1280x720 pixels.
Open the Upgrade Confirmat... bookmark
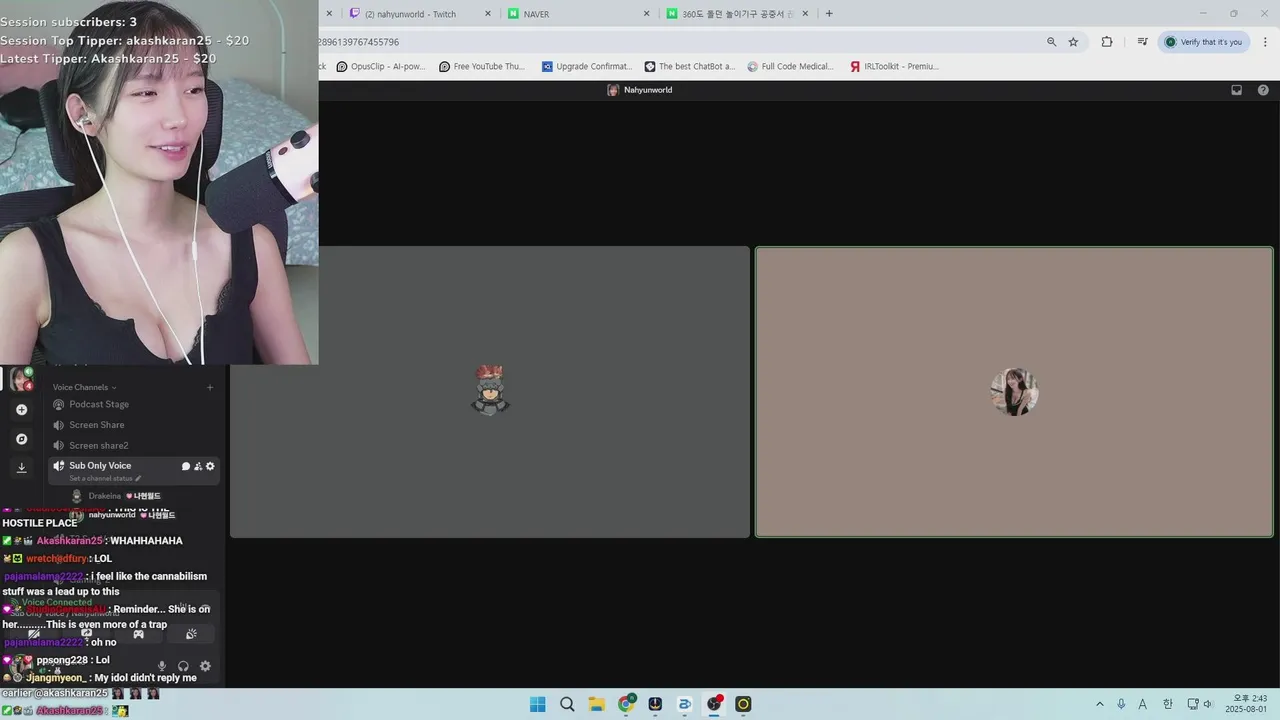(586, 67)
